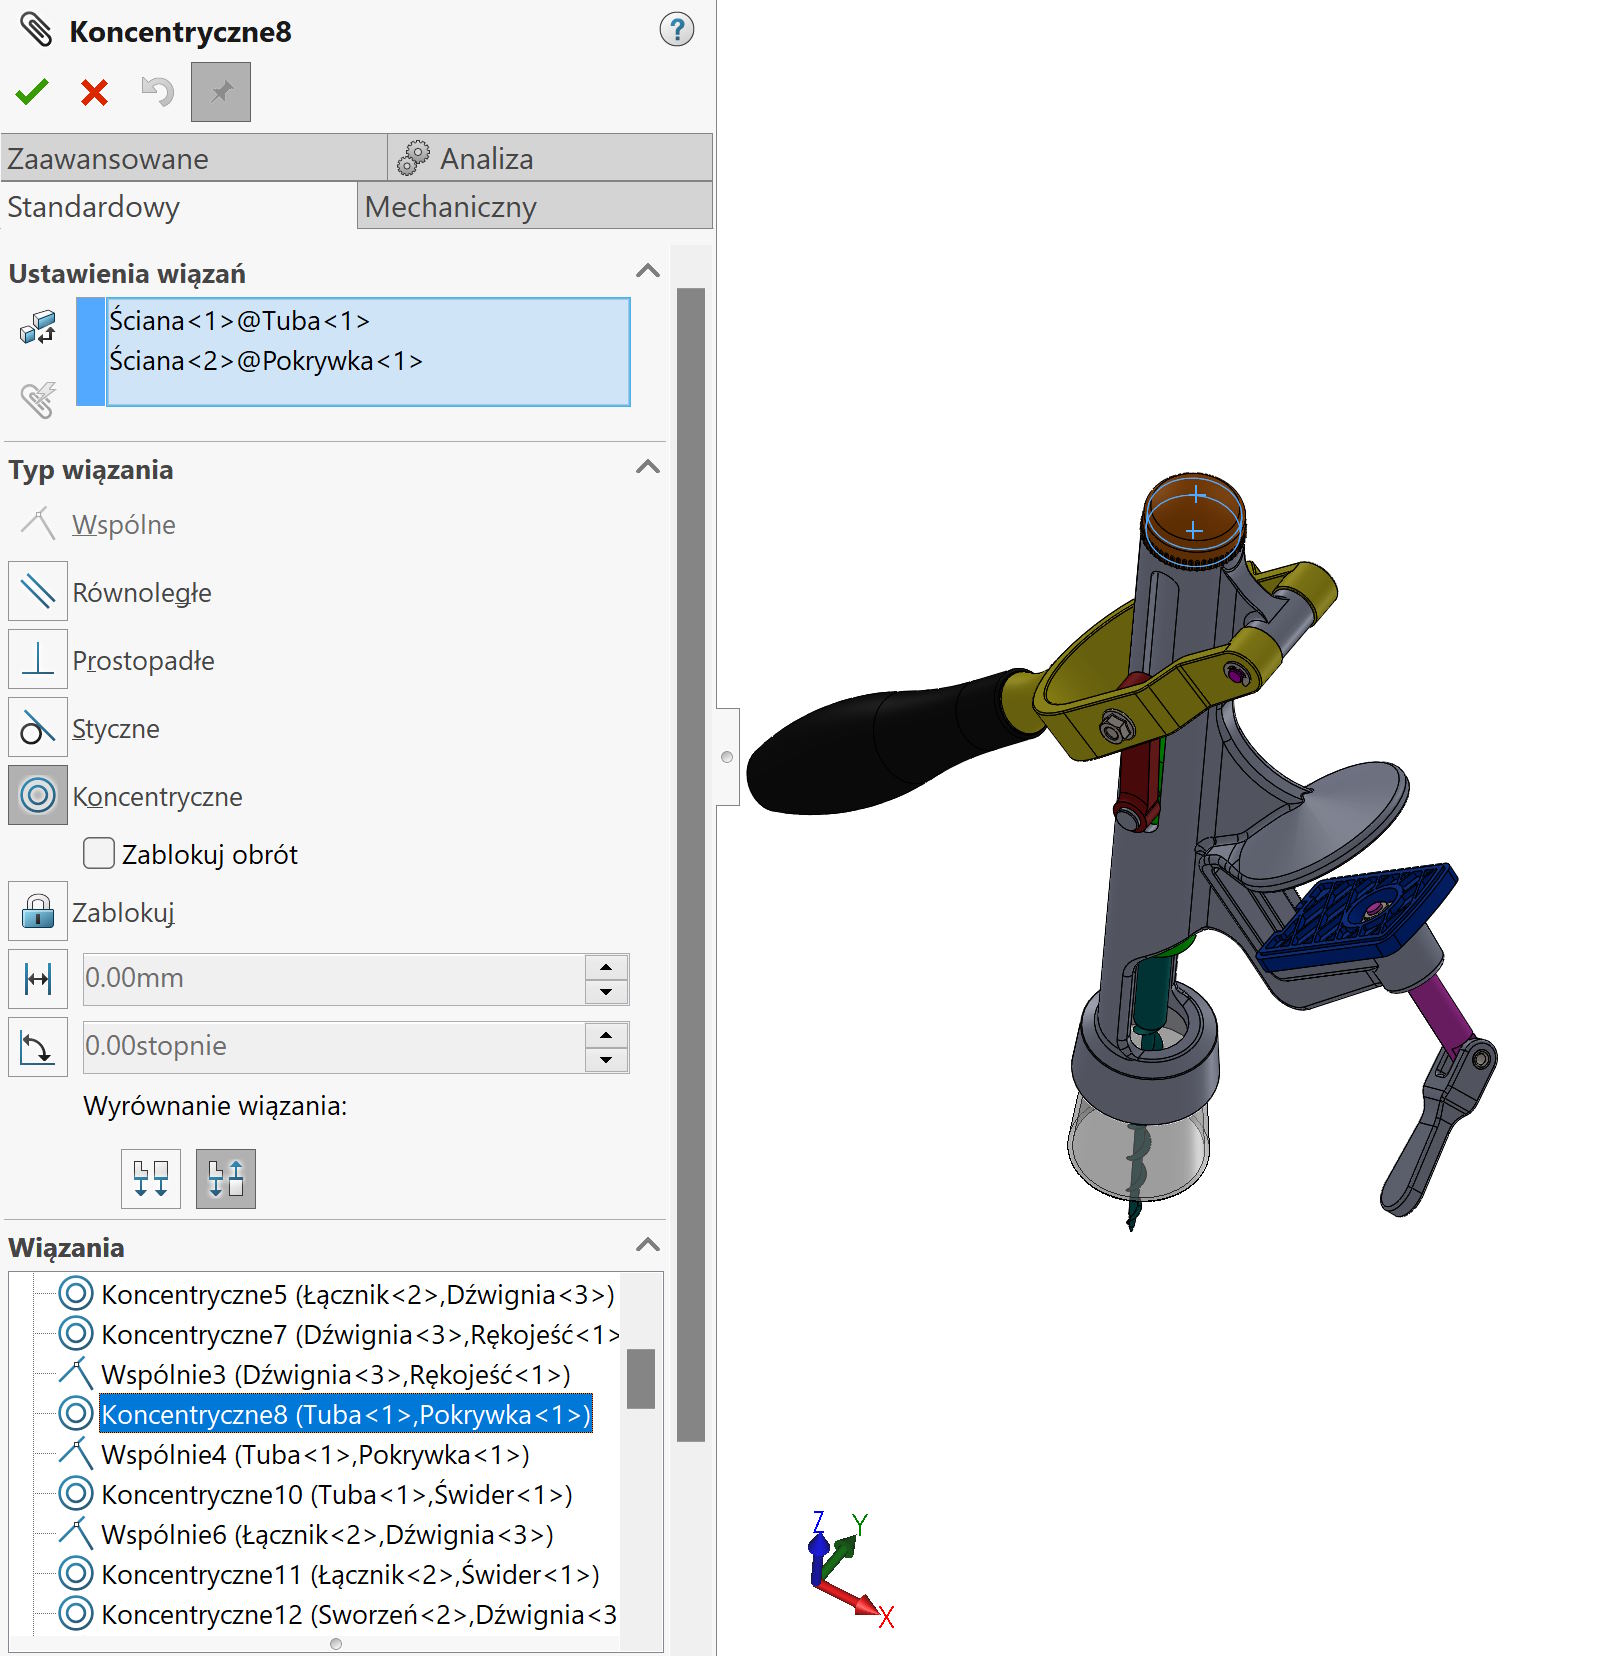Image resolution: width=1599 pixels, height=1656 pixels.
Task: Pick the Koncentryczne mate type icon
Action: click(38, 795)
